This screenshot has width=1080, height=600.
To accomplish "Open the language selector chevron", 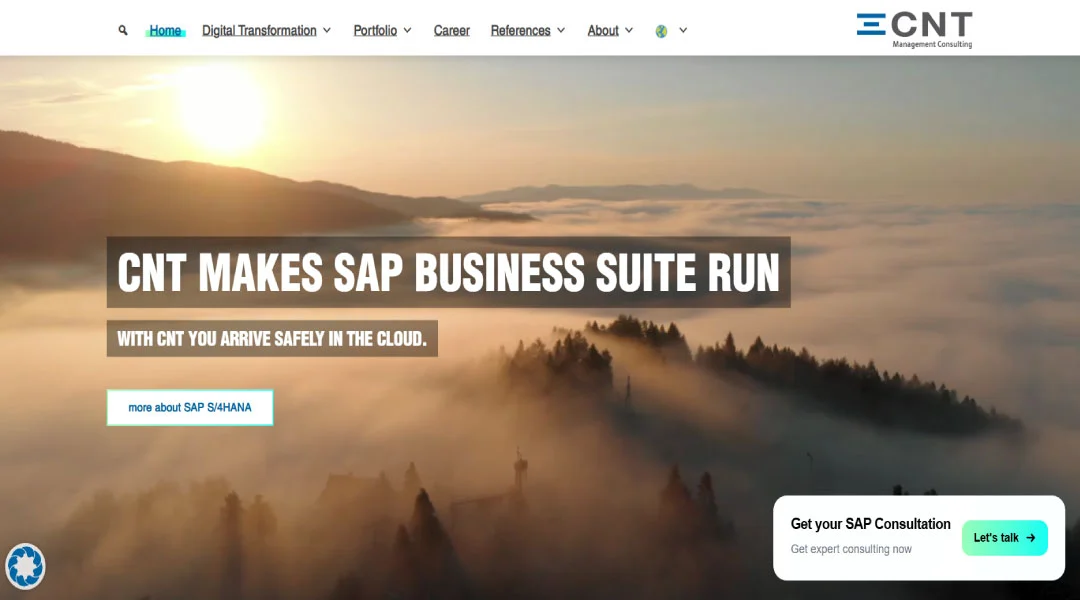I will point(683,30).
